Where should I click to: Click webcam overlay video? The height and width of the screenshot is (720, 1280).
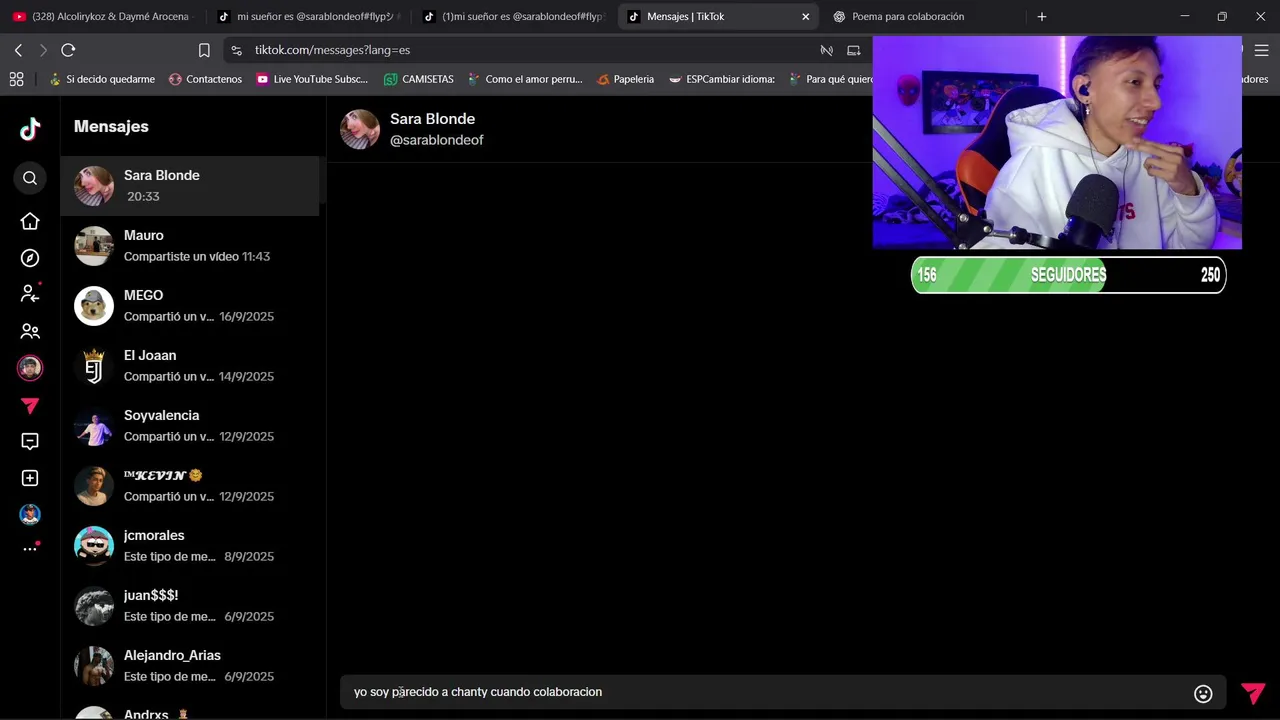pos(1057,143)
